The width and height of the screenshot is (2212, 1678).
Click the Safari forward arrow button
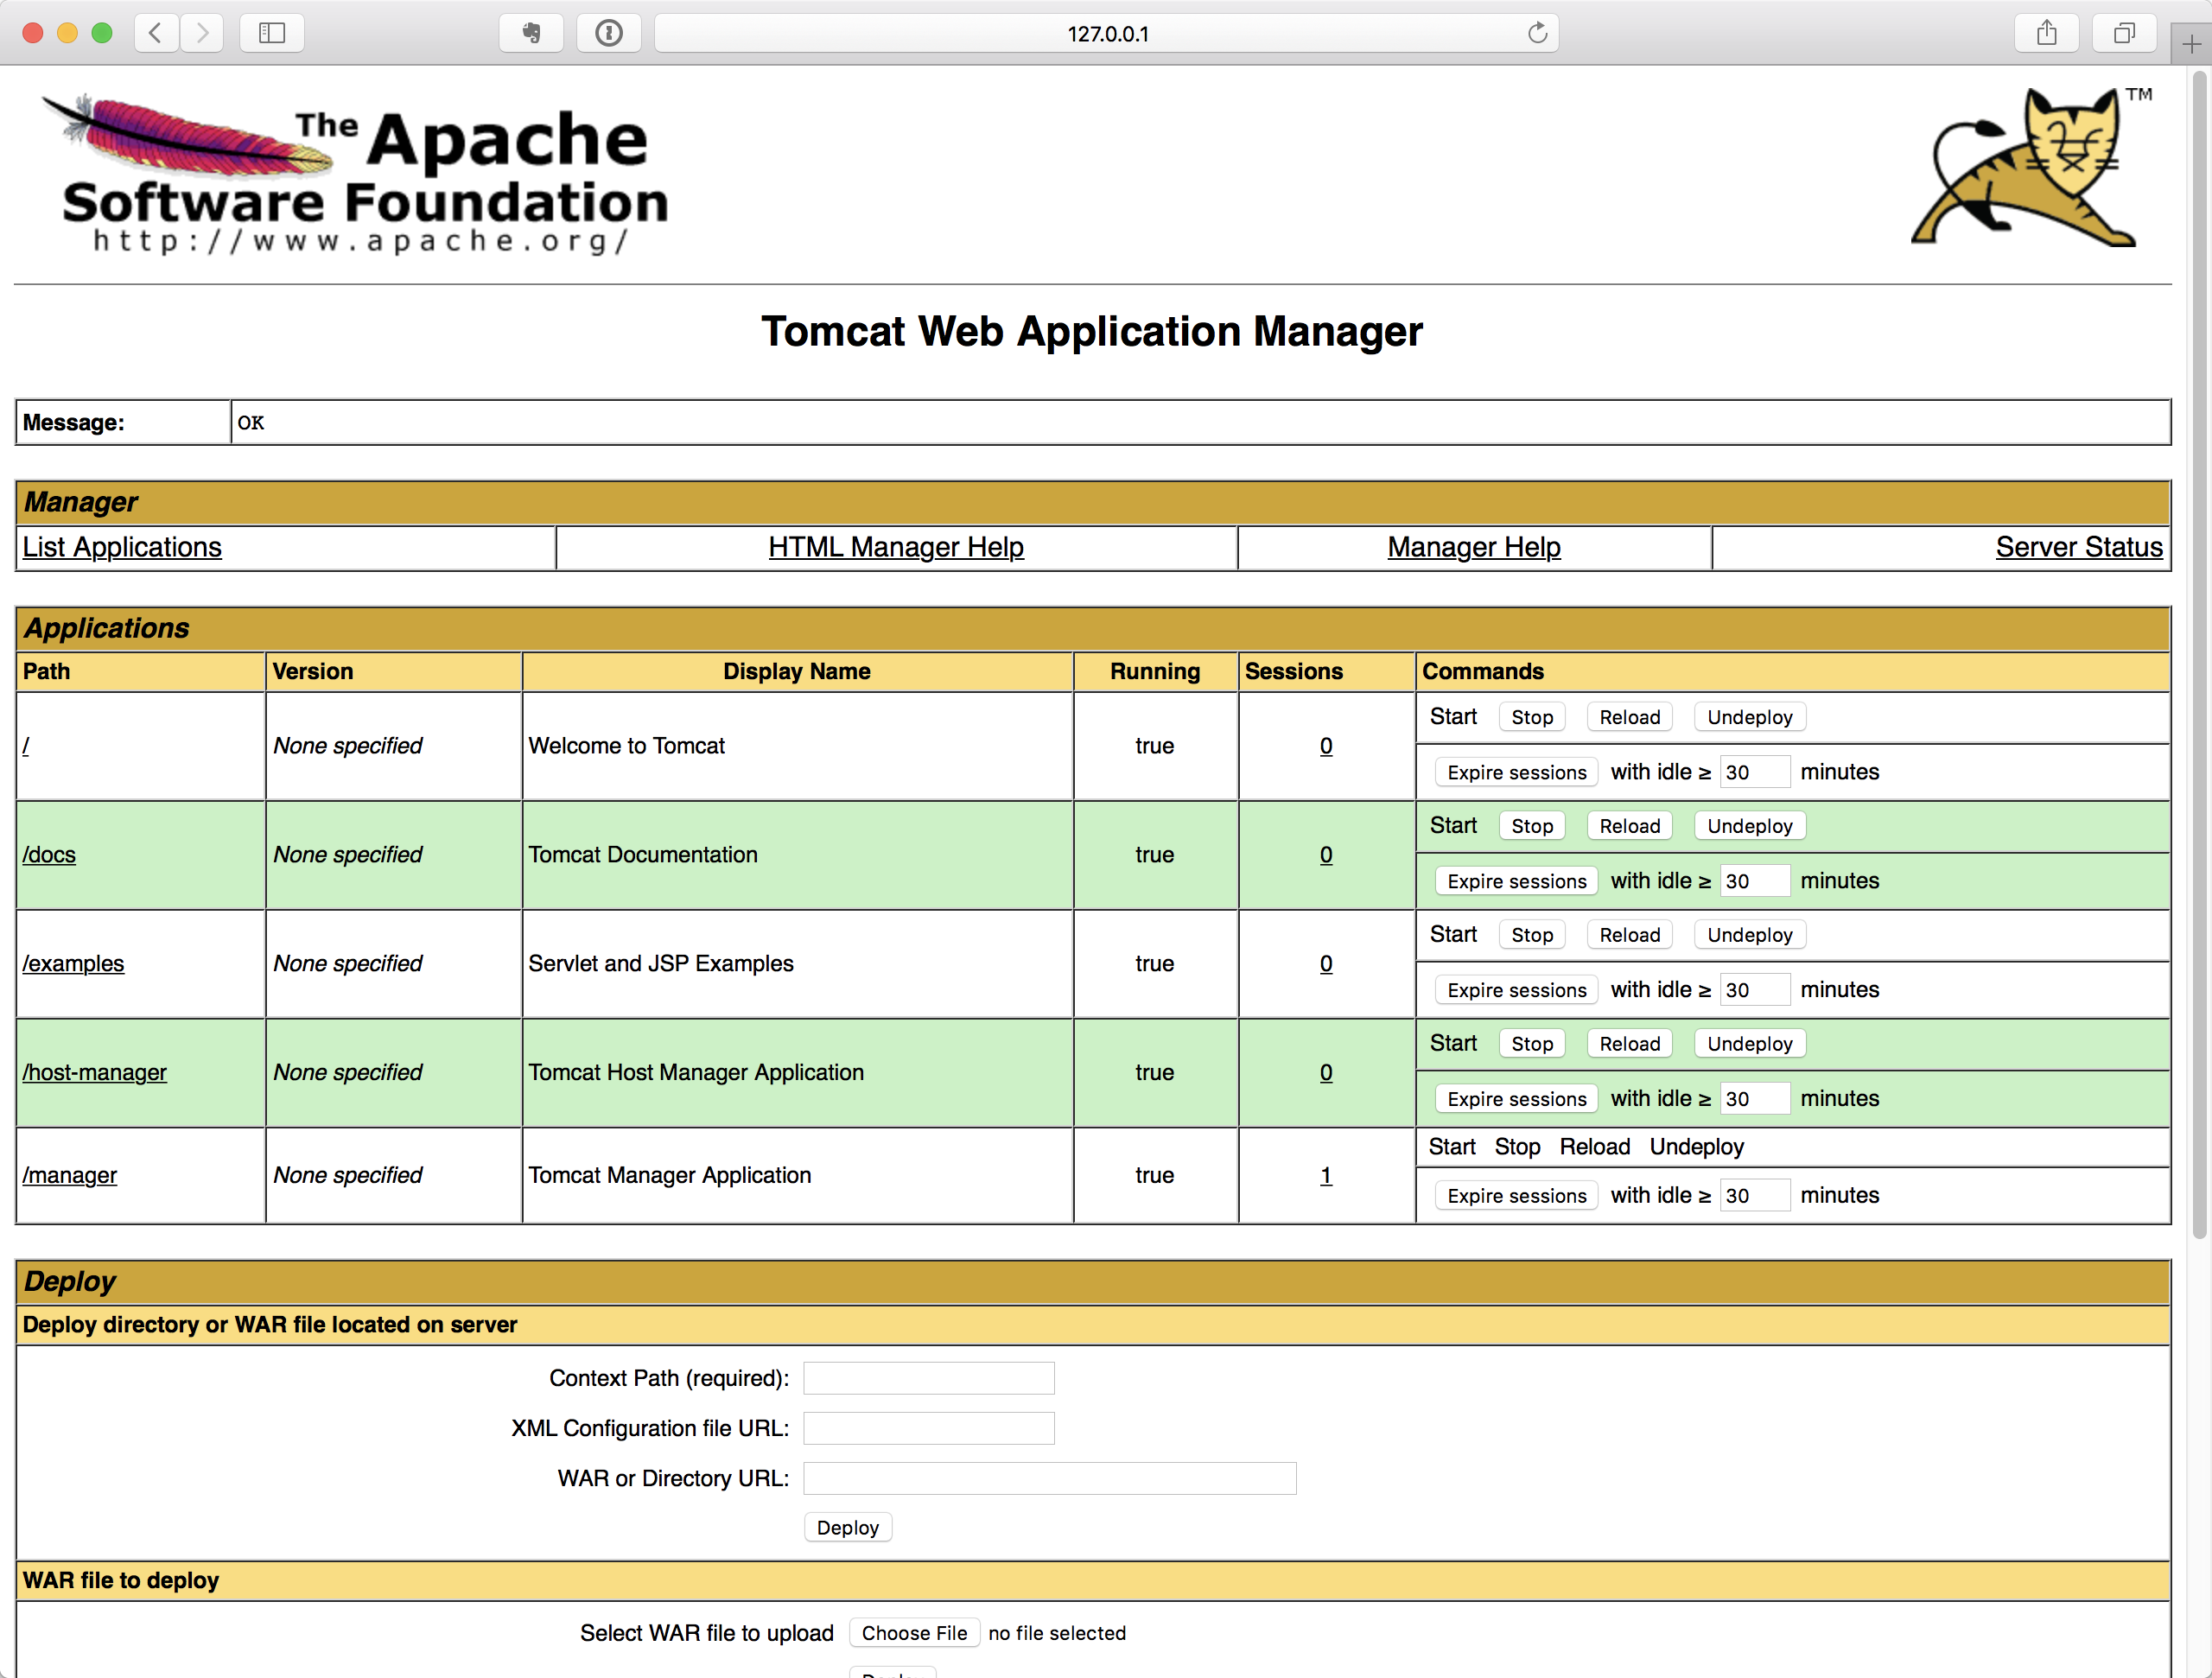point(203,33)
